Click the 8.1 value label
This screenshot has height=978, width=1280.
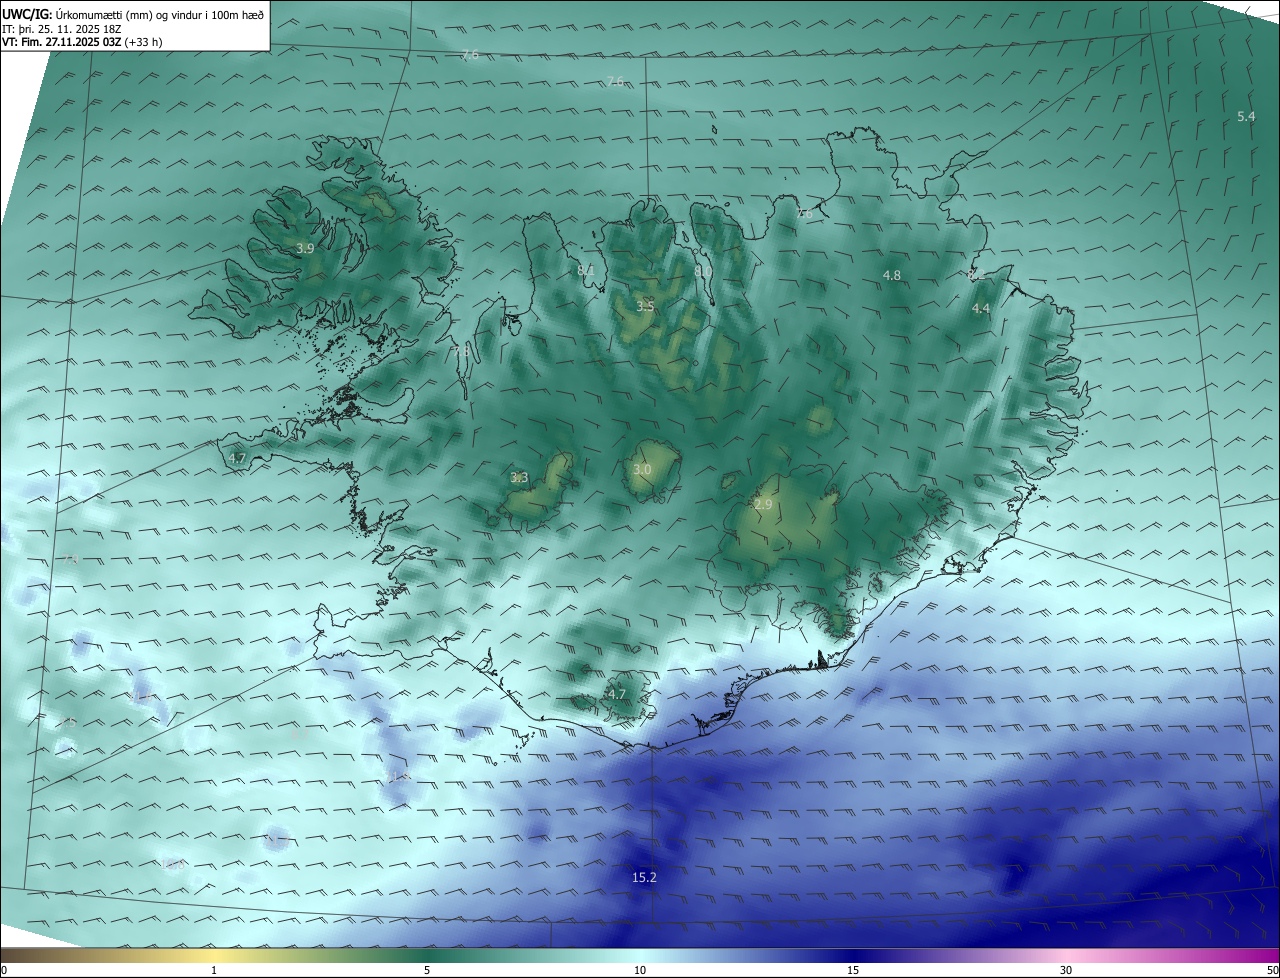586,270
